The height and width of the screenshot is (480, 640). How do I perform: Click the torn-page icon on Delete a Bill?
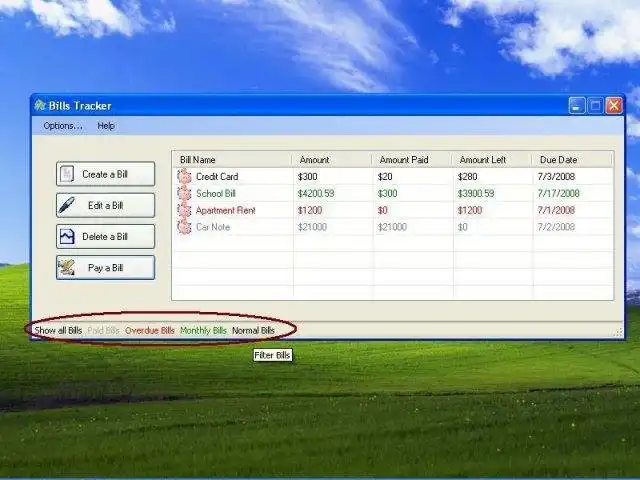click(67, 236)
